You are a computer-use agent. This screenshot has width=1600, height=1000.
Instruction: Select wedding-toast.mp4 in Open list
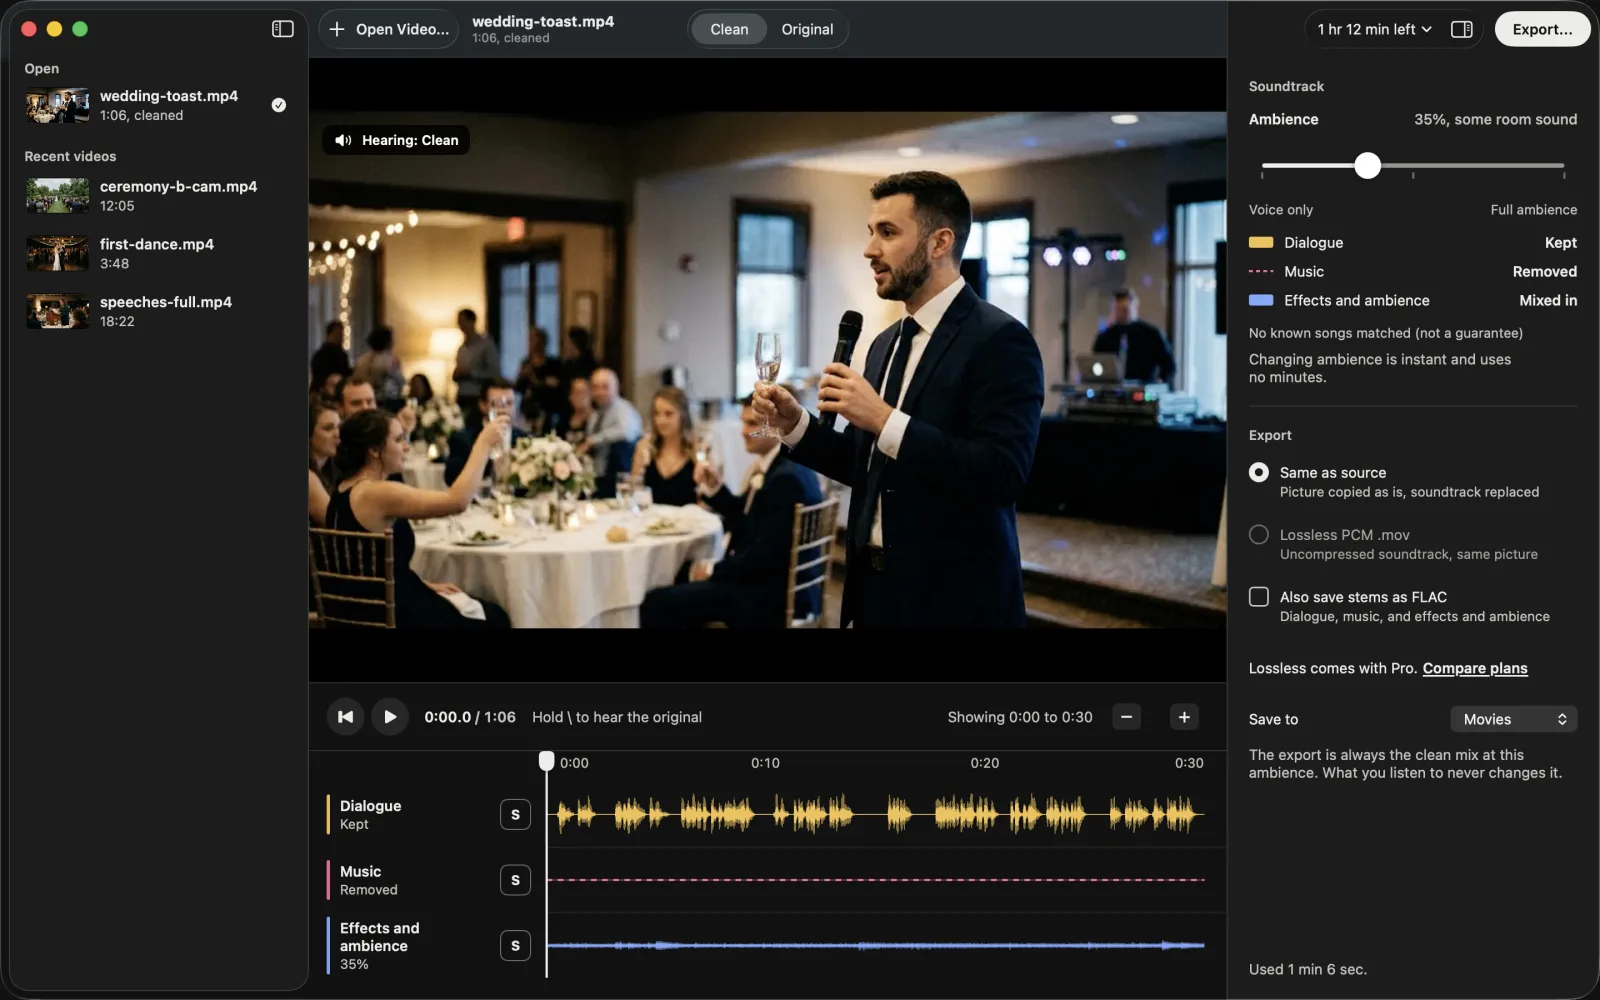click(158, 105)
